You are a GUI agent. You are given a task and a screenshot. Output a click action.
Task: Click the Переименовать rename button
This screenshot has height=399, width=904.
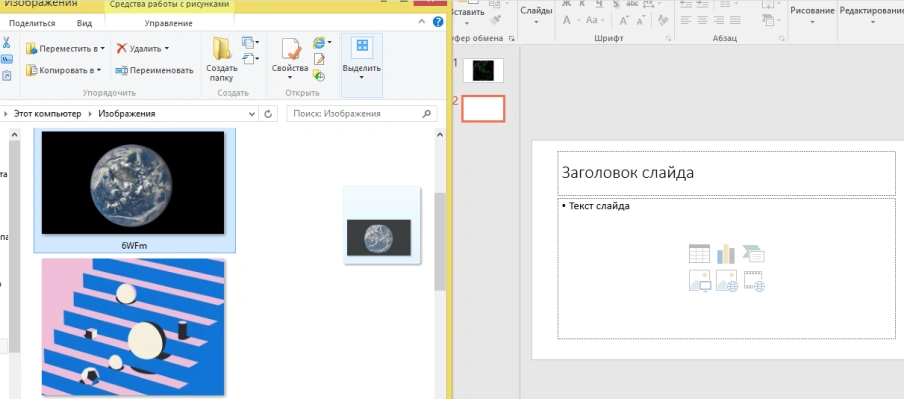(x=154, y=70)
